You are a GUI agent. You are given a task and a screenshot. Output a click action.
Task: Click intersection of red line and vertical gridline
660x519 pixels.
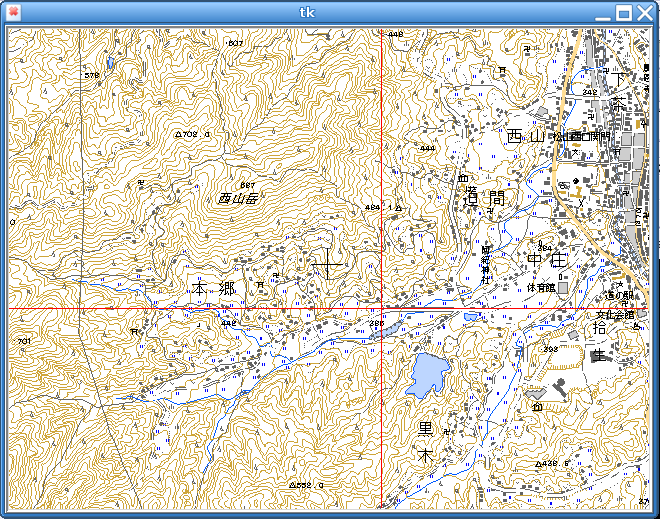tap(384, 310)
